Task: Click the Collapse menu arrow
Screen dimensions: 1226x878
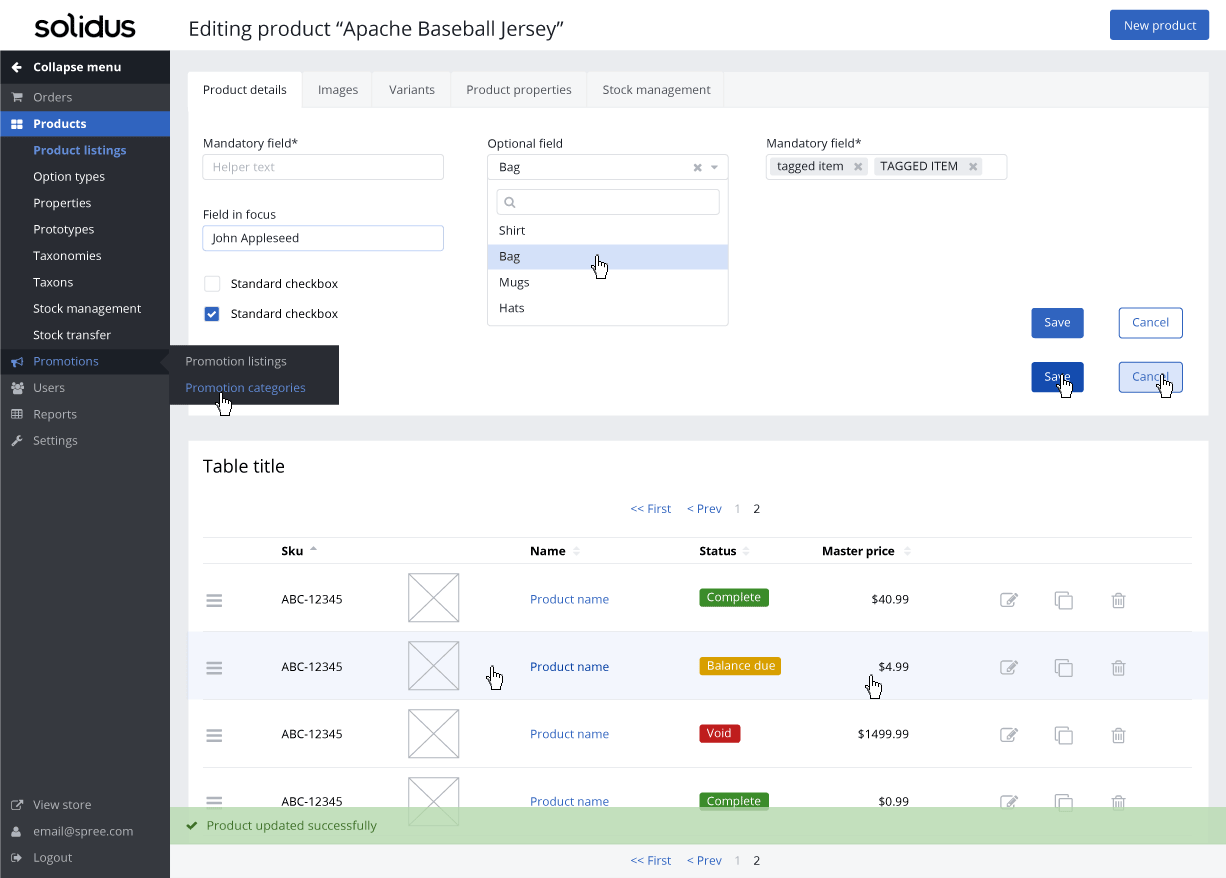Action: pos(16,67)
